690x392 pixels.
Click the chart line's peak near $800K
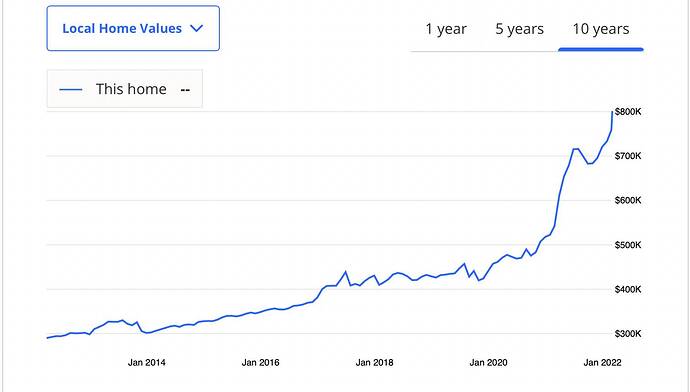click(x=612, y=112)
